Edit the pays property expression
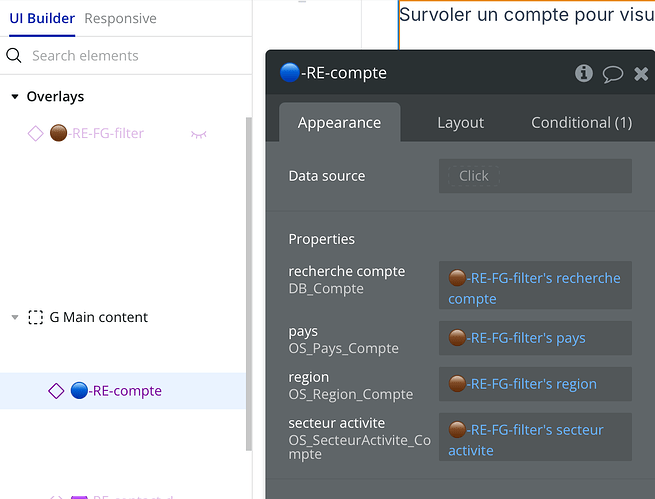 click(535, 338)
